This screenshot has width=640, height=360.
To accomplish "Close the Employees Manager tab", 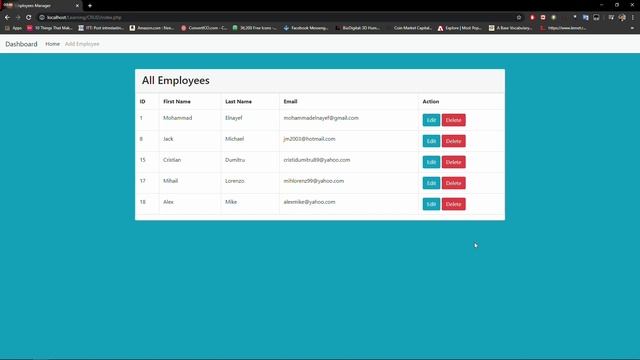I will [77, 6].
